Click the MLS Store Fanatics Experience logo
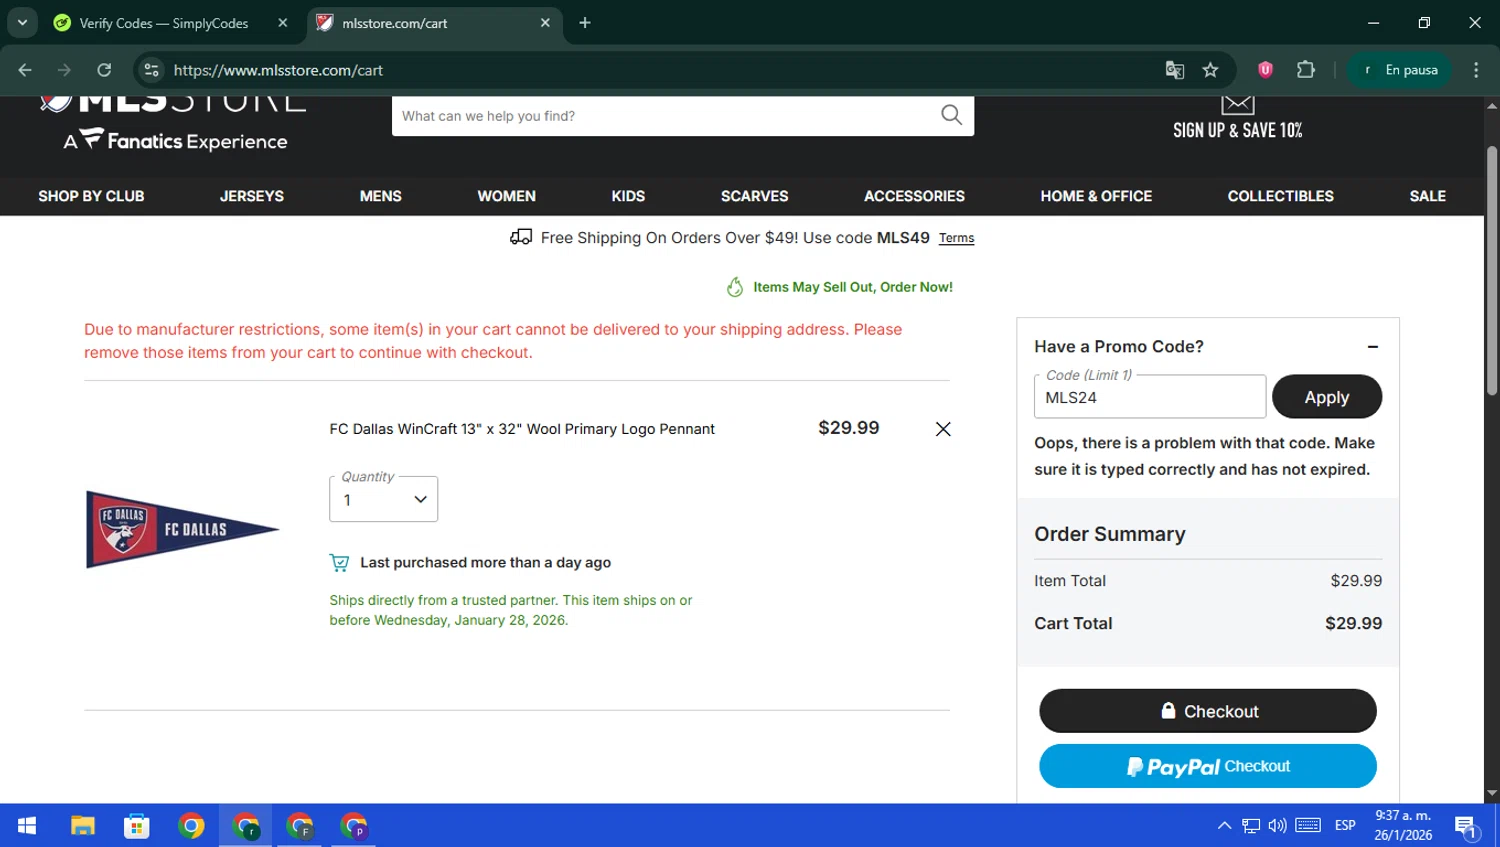The width and height of the screenshot is (1500, 847). point(174,122)
